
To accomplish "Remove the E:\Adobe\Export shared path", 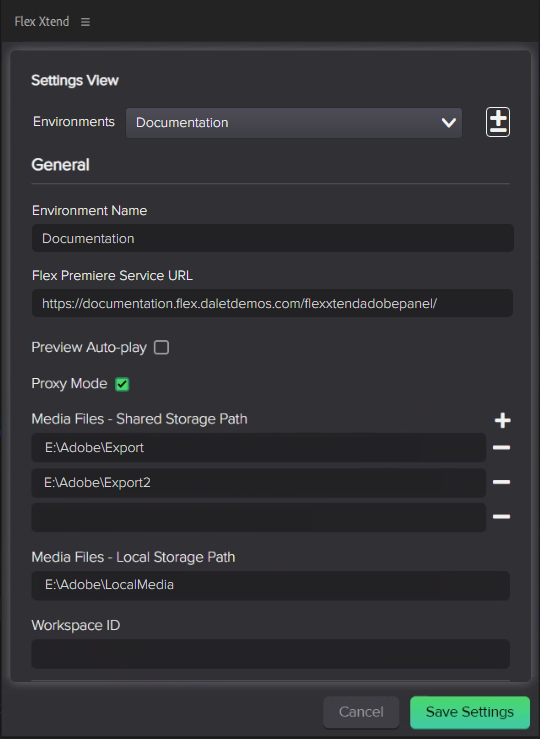I will coord(501,447).
